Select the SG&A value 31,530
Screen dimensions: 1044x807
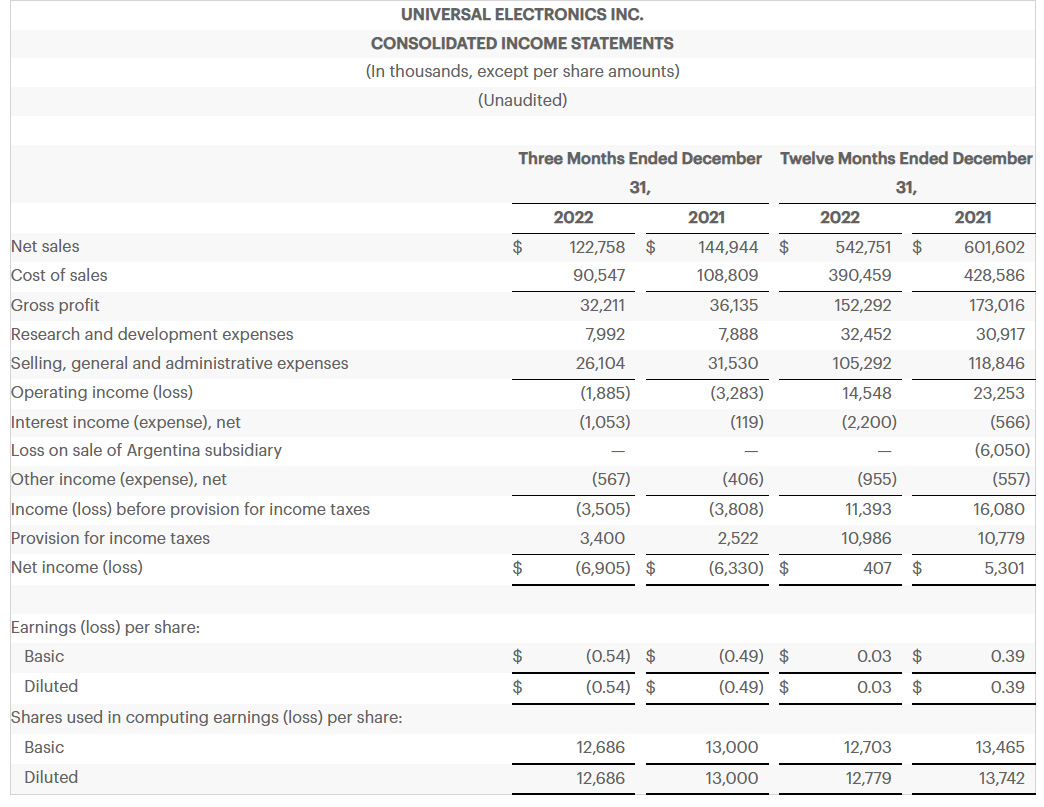[733, 363]
